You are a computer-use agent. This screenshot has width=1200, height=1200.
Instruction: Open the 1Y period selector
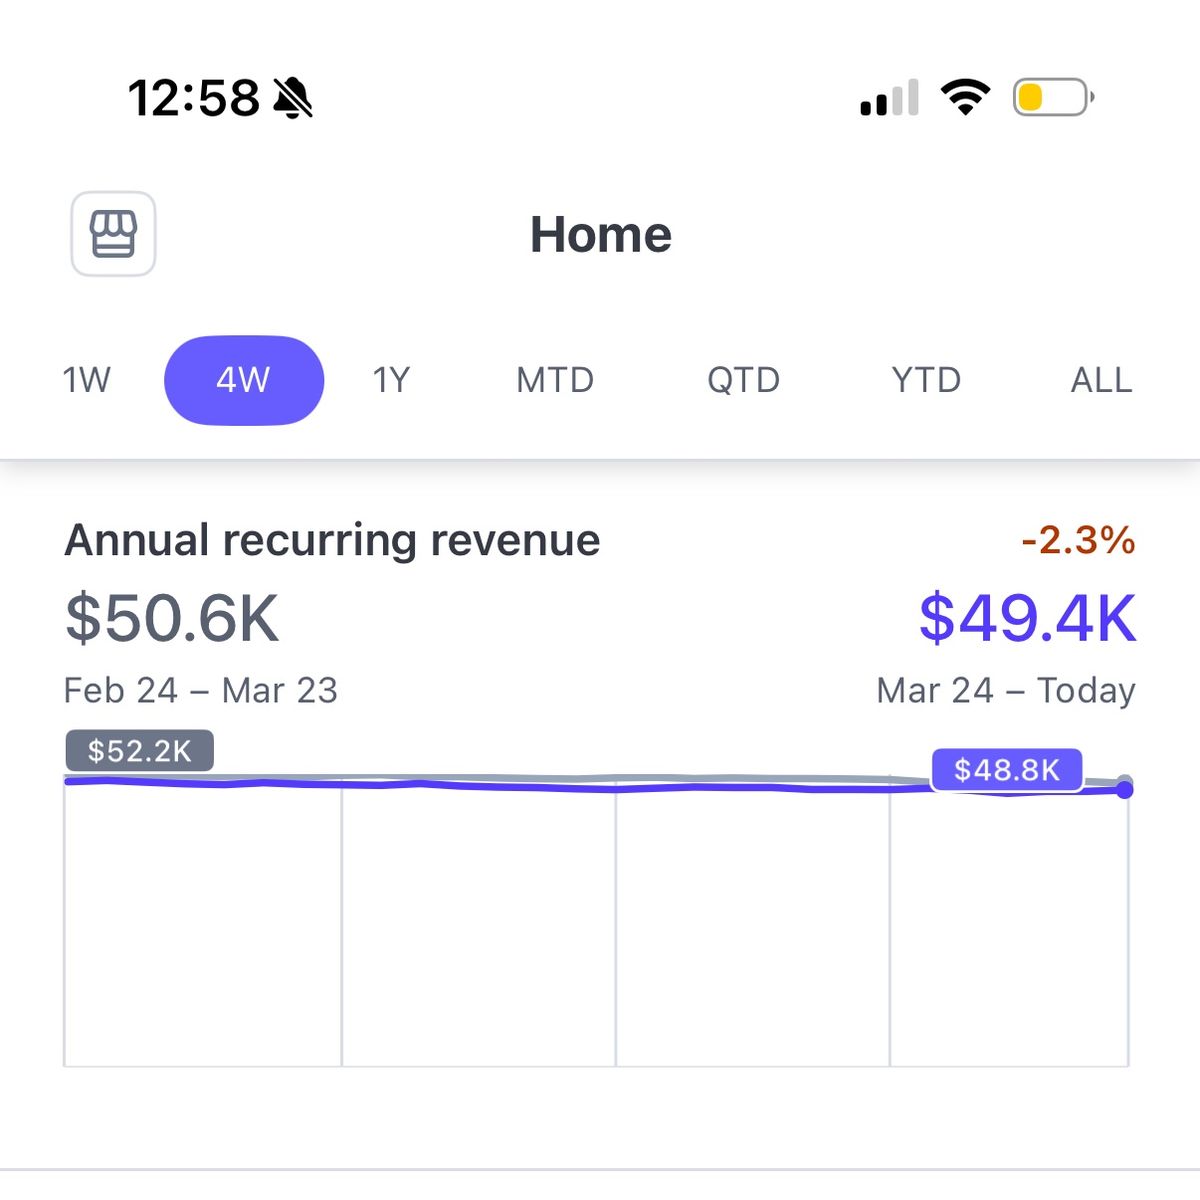click(x=391, y=379)
